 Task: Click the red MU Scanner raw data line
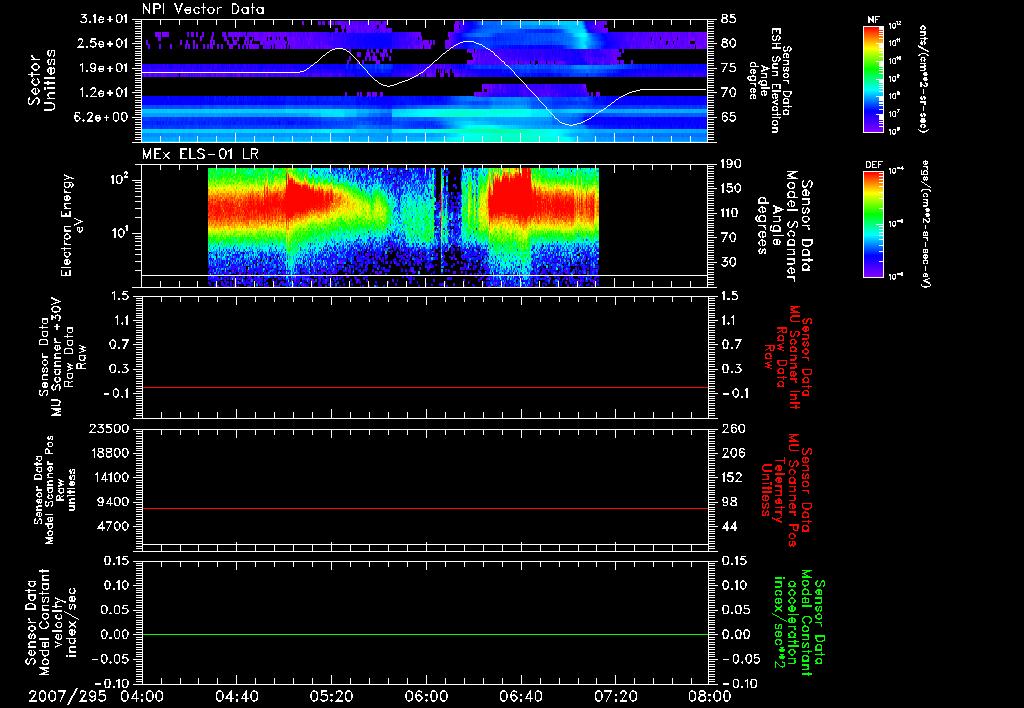coord(424,387)
